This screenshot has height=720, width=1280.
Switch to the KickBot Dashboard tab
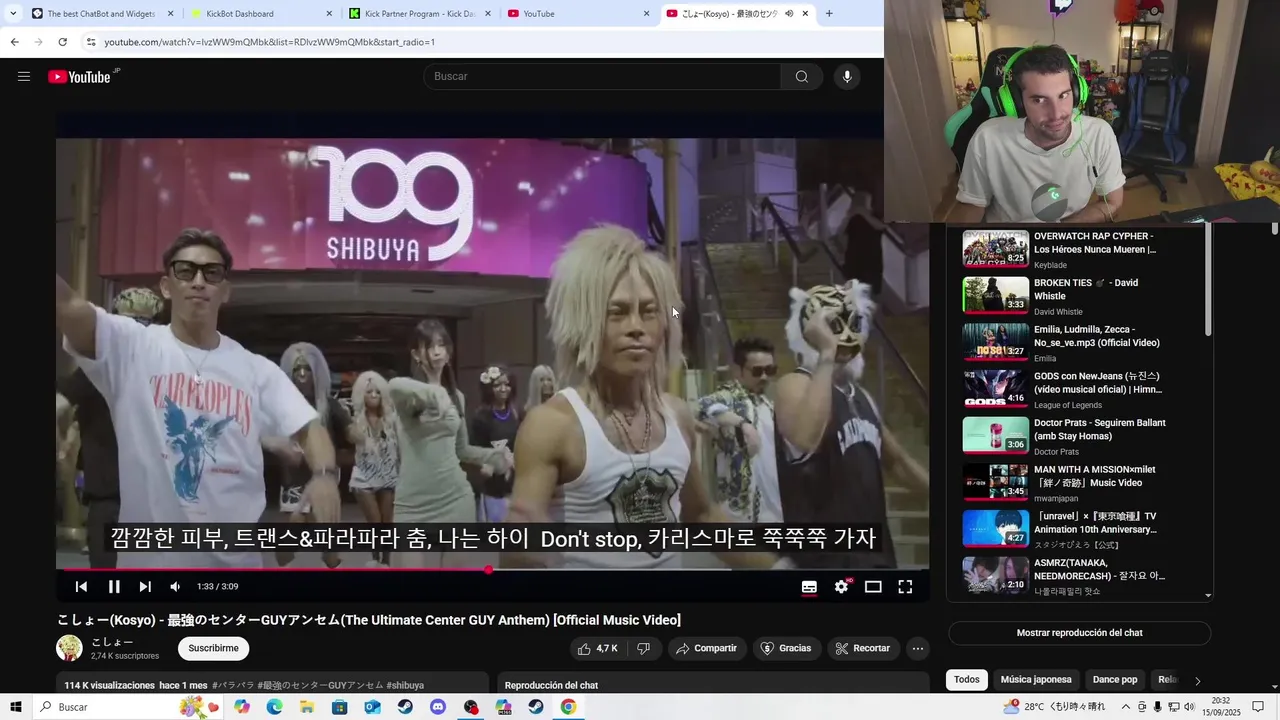point(262,14)
